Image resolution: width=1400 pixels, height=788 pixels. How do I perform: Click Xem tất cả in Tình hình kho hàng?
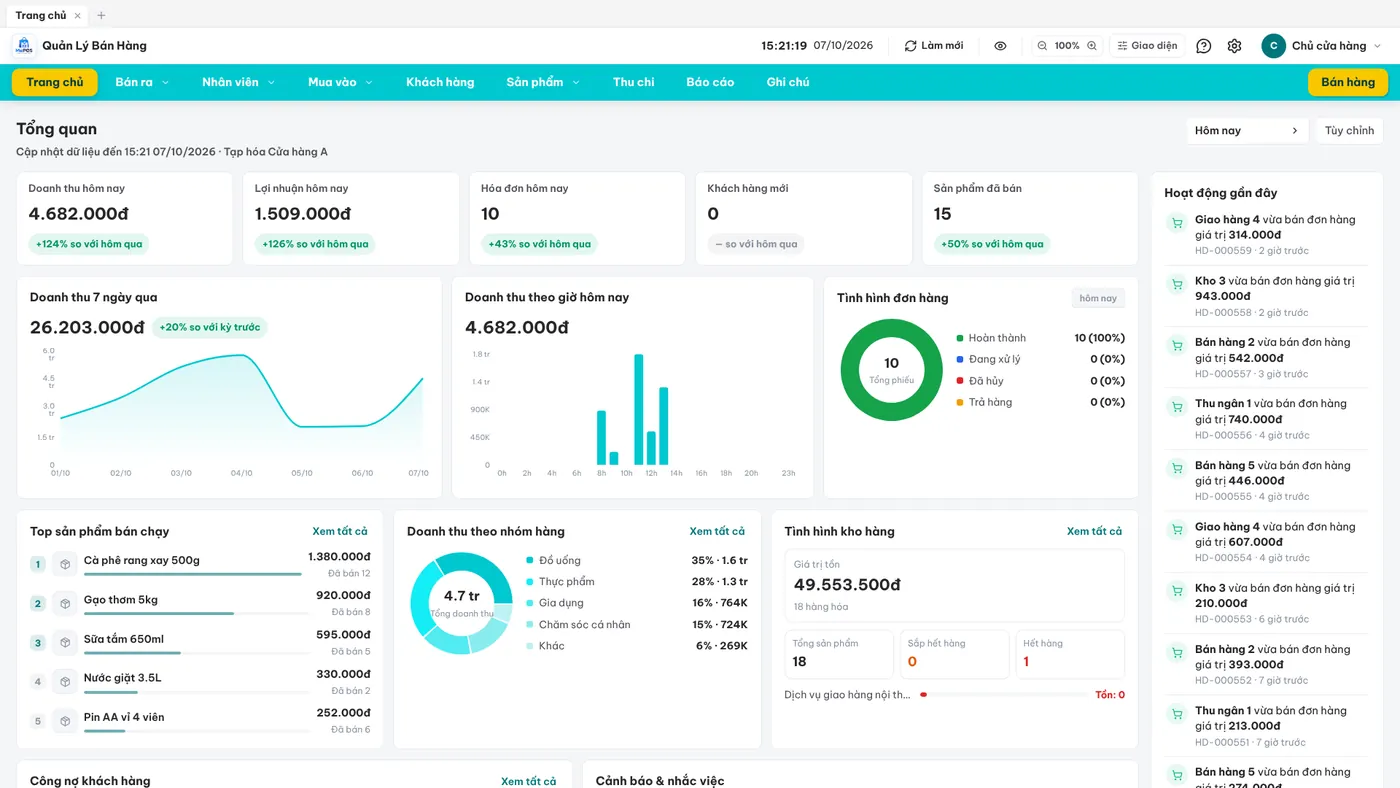1094,531
